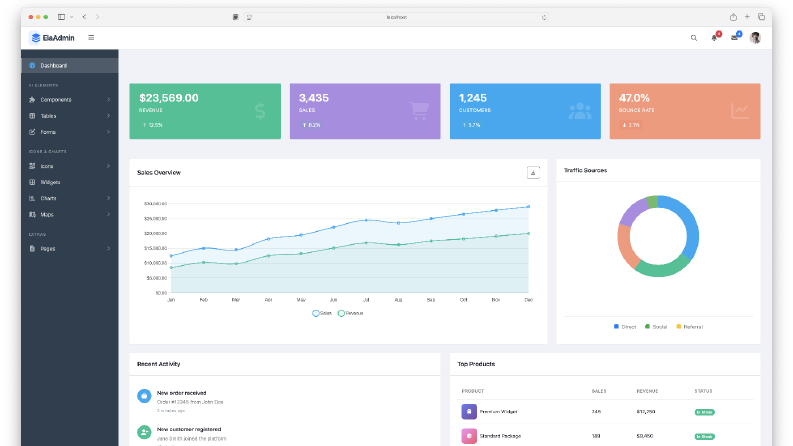Viewport: 793px width, 446px height.
Task: Click green segment of Traffic Sources donut
Action: tap(662, 269)
